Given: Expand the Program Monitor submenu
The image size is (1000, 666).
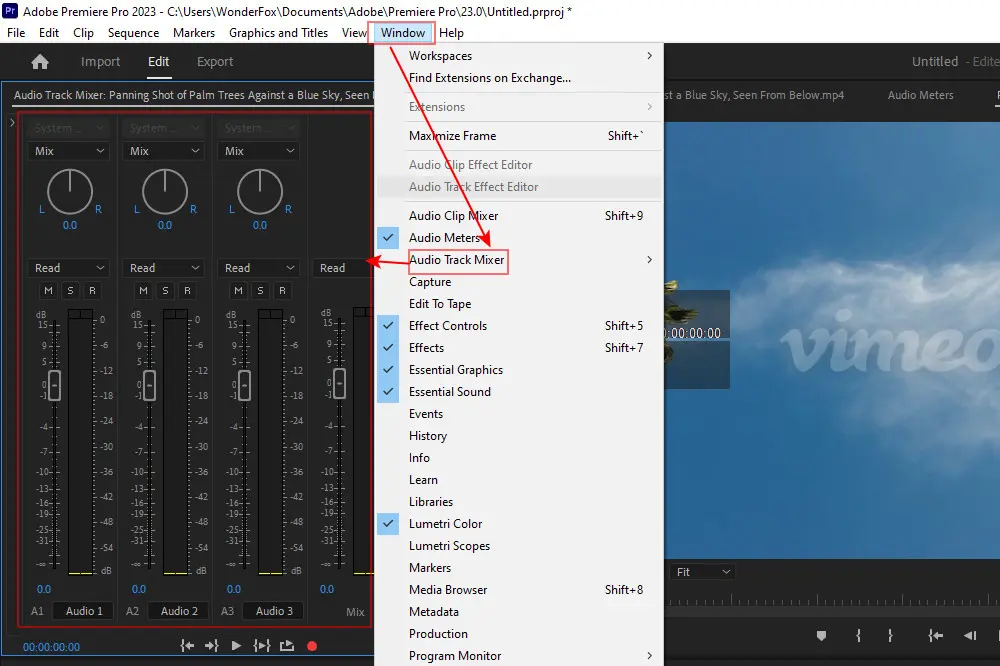Looking at the screenshot, I should coord(519,655).
